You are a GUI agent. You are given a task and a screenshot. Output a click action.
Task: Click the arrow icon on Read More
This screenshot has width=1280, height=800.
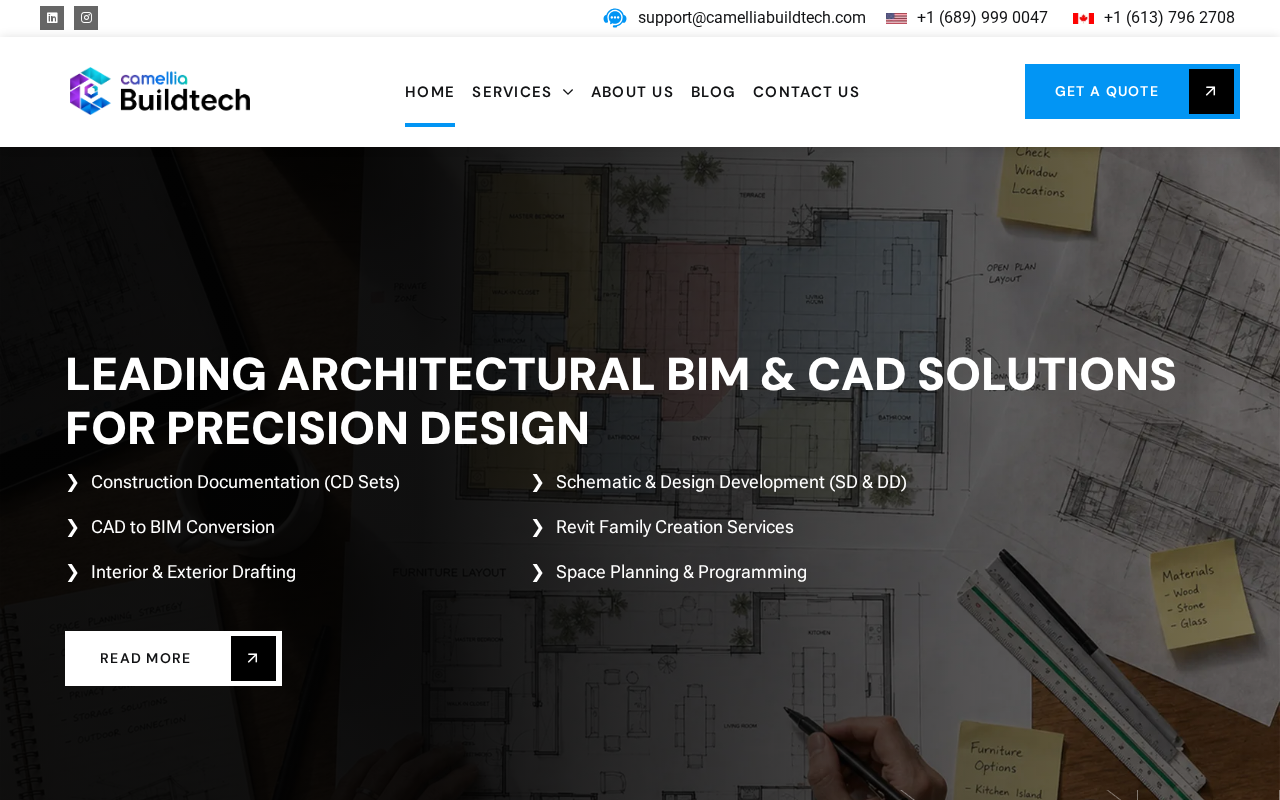(253, 659)
